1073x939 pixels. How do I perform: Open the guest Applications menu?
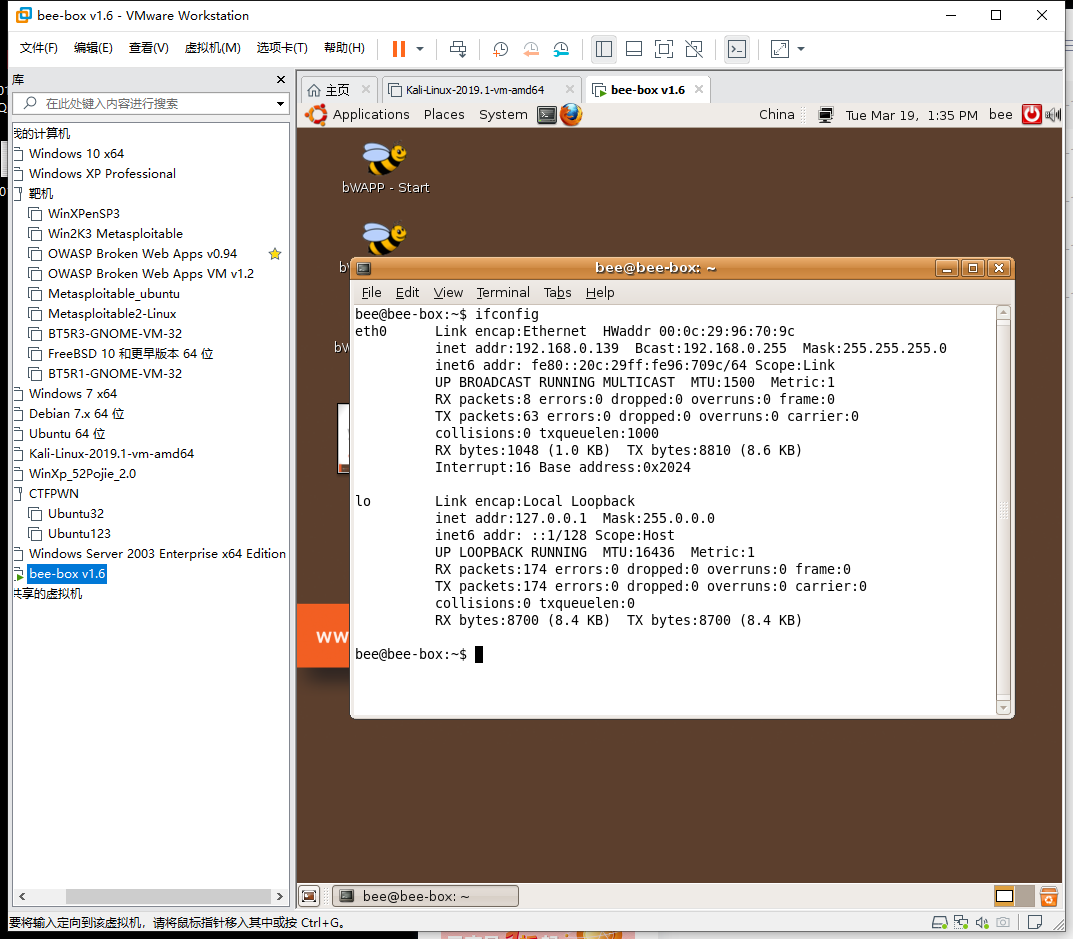click(371, 114)
